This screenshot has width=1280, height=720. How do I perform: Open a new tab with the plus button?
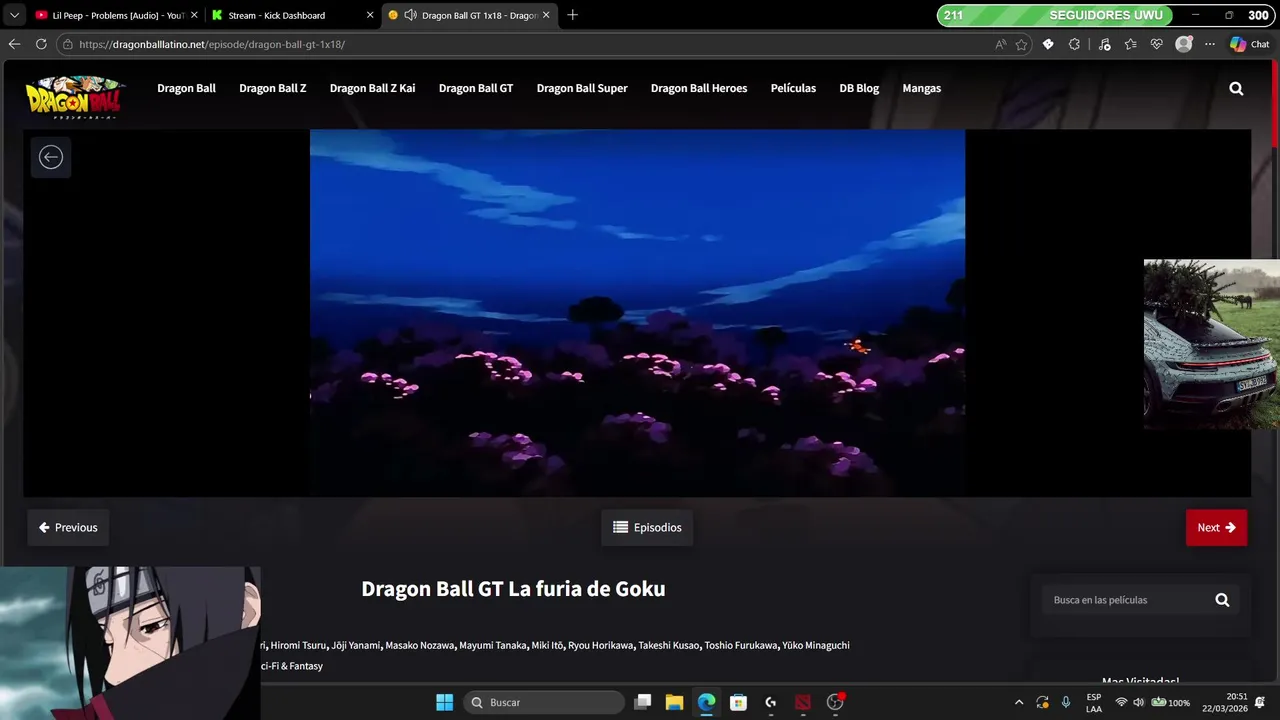click(572, 15)
